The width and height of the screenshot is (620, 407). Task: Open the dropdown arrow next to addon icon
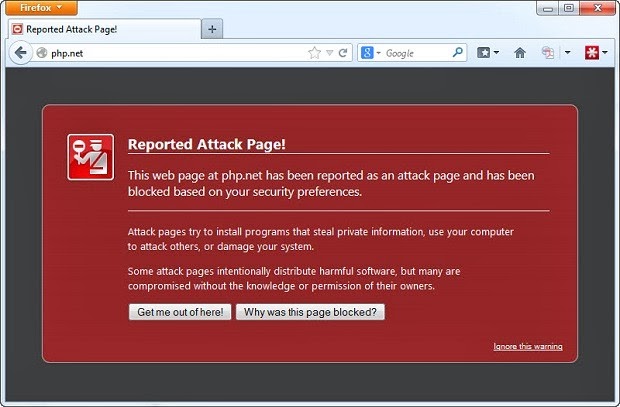[567, 52]
